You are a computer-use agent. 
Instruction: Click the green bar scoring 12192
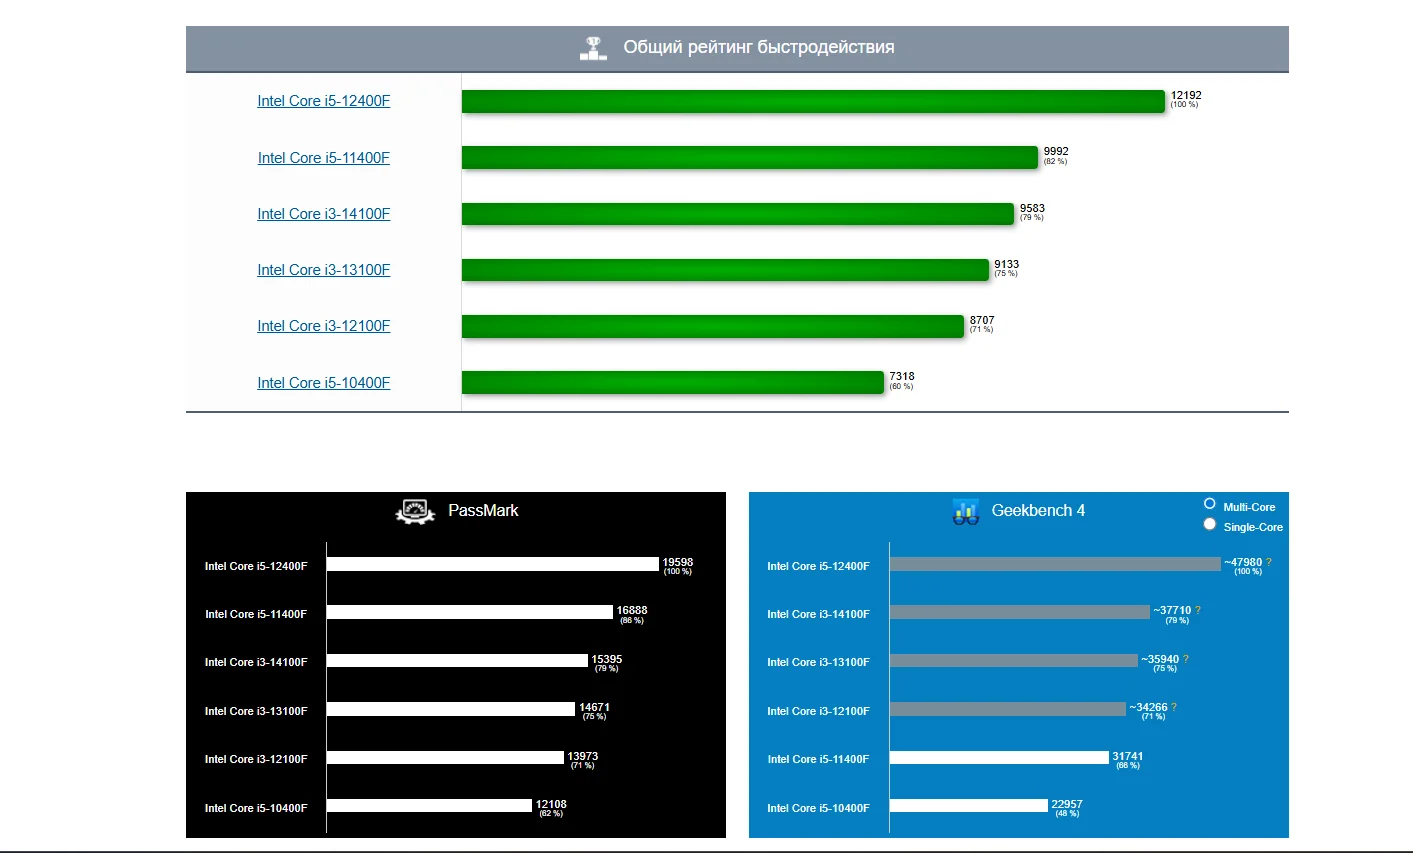814,101
